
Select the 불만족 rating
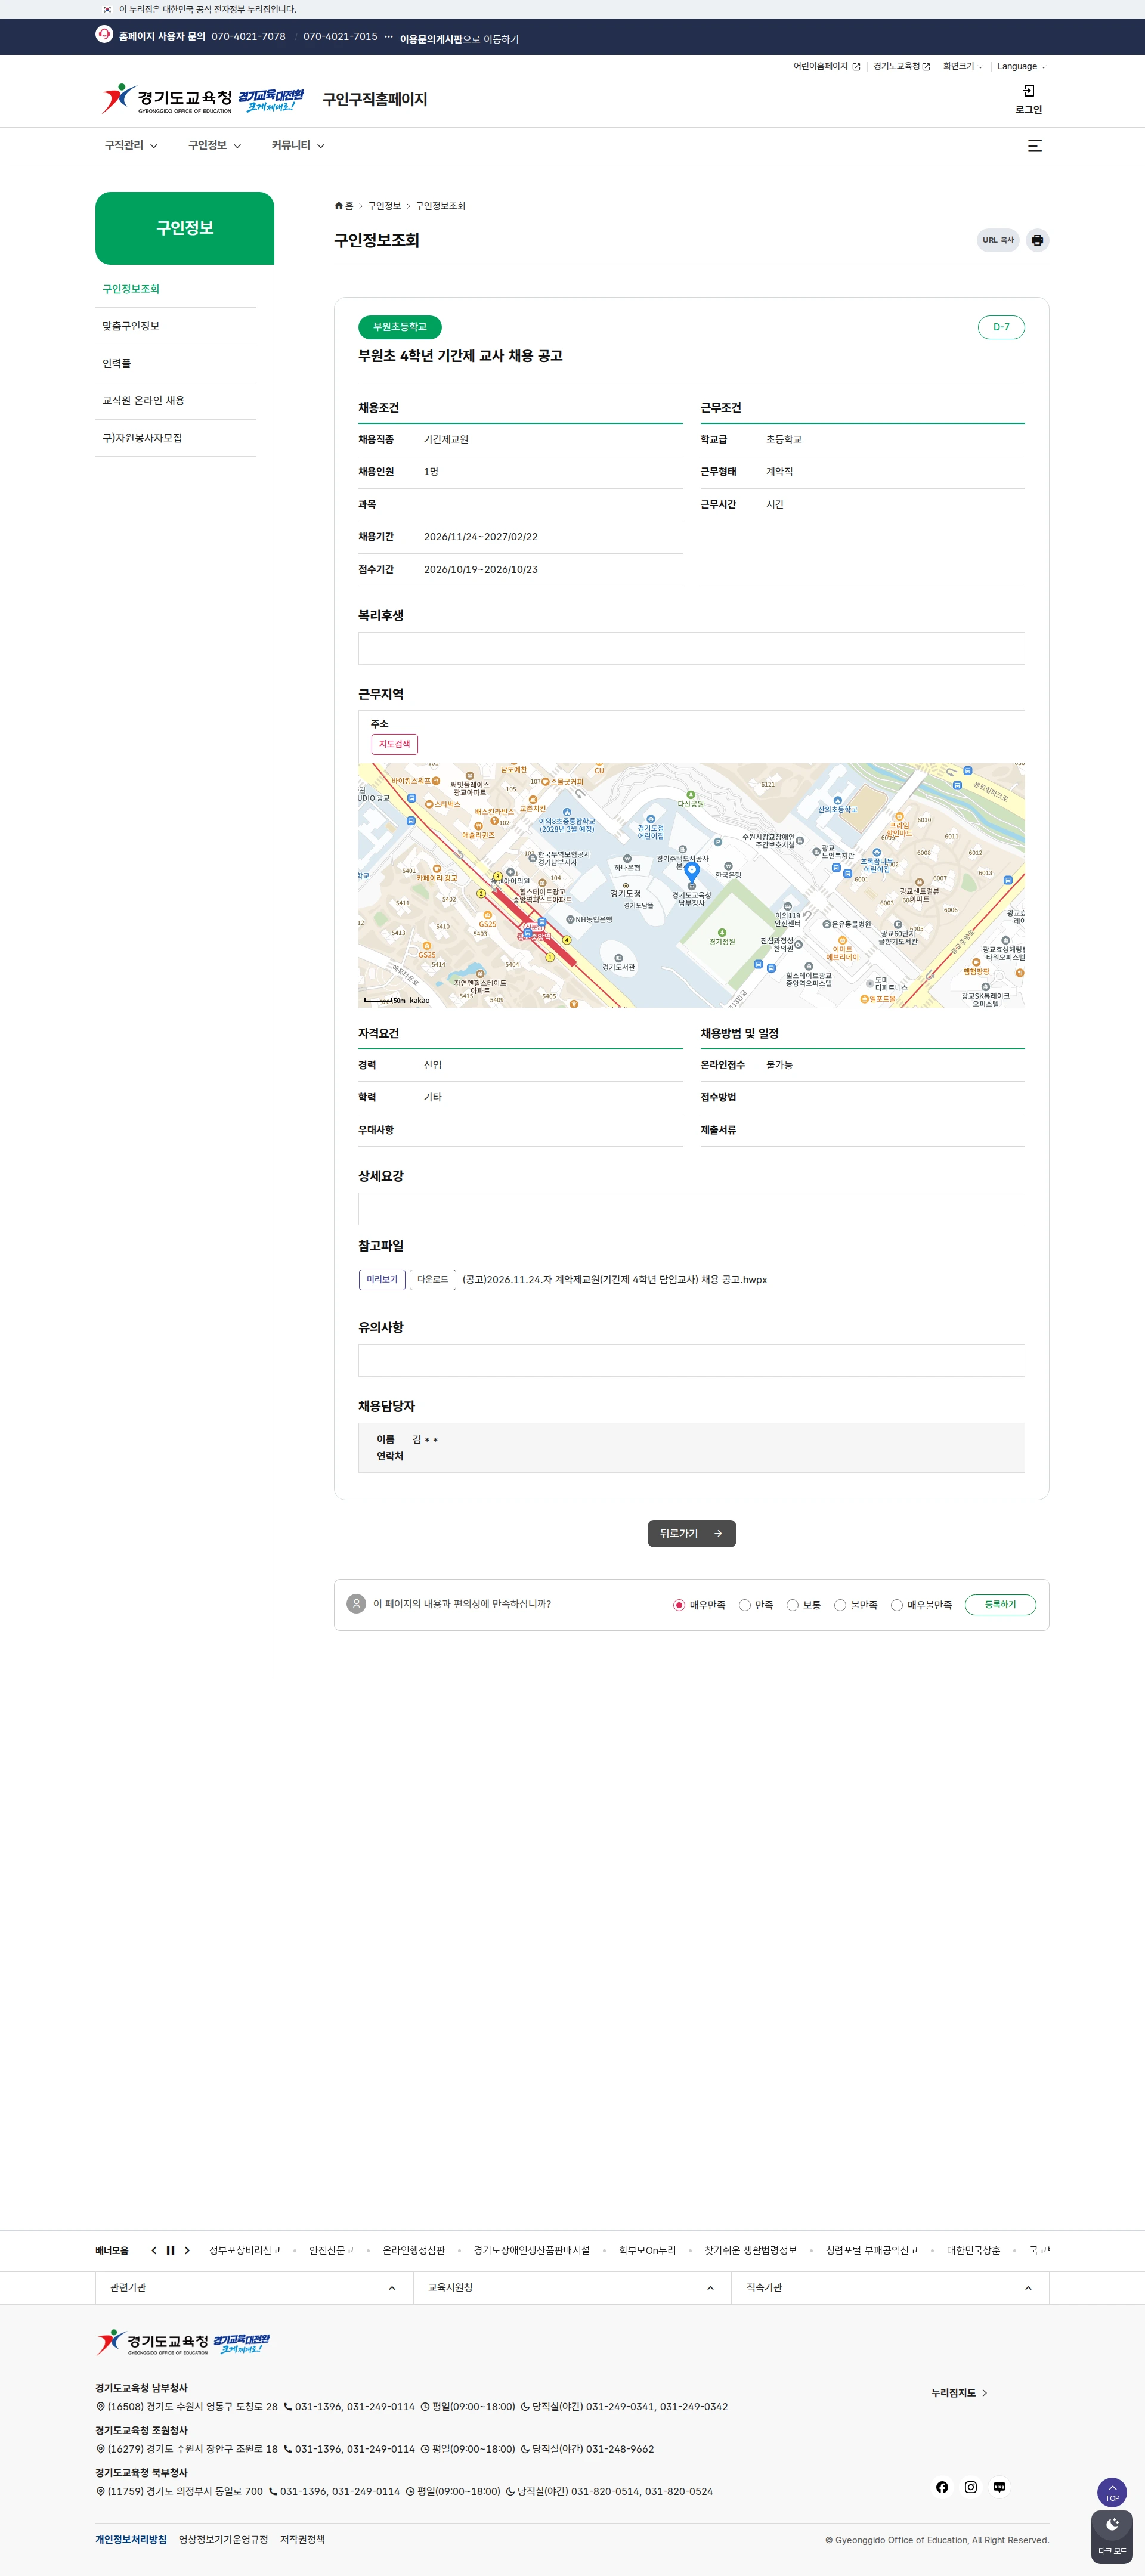click(x=840, y=1605)
